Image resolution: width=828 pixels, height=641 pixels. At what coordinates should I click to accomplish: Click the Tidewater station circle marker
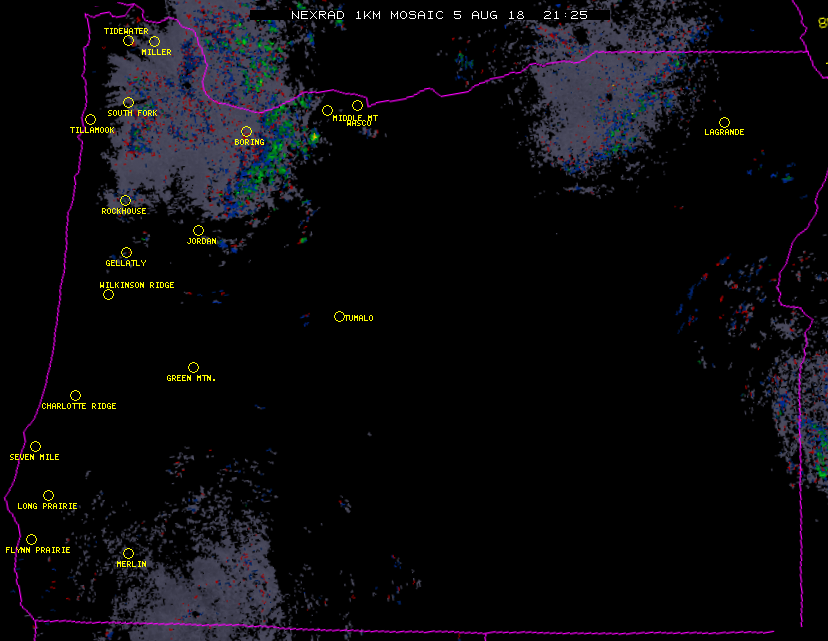pyautogui.click(x=128, y=40)
